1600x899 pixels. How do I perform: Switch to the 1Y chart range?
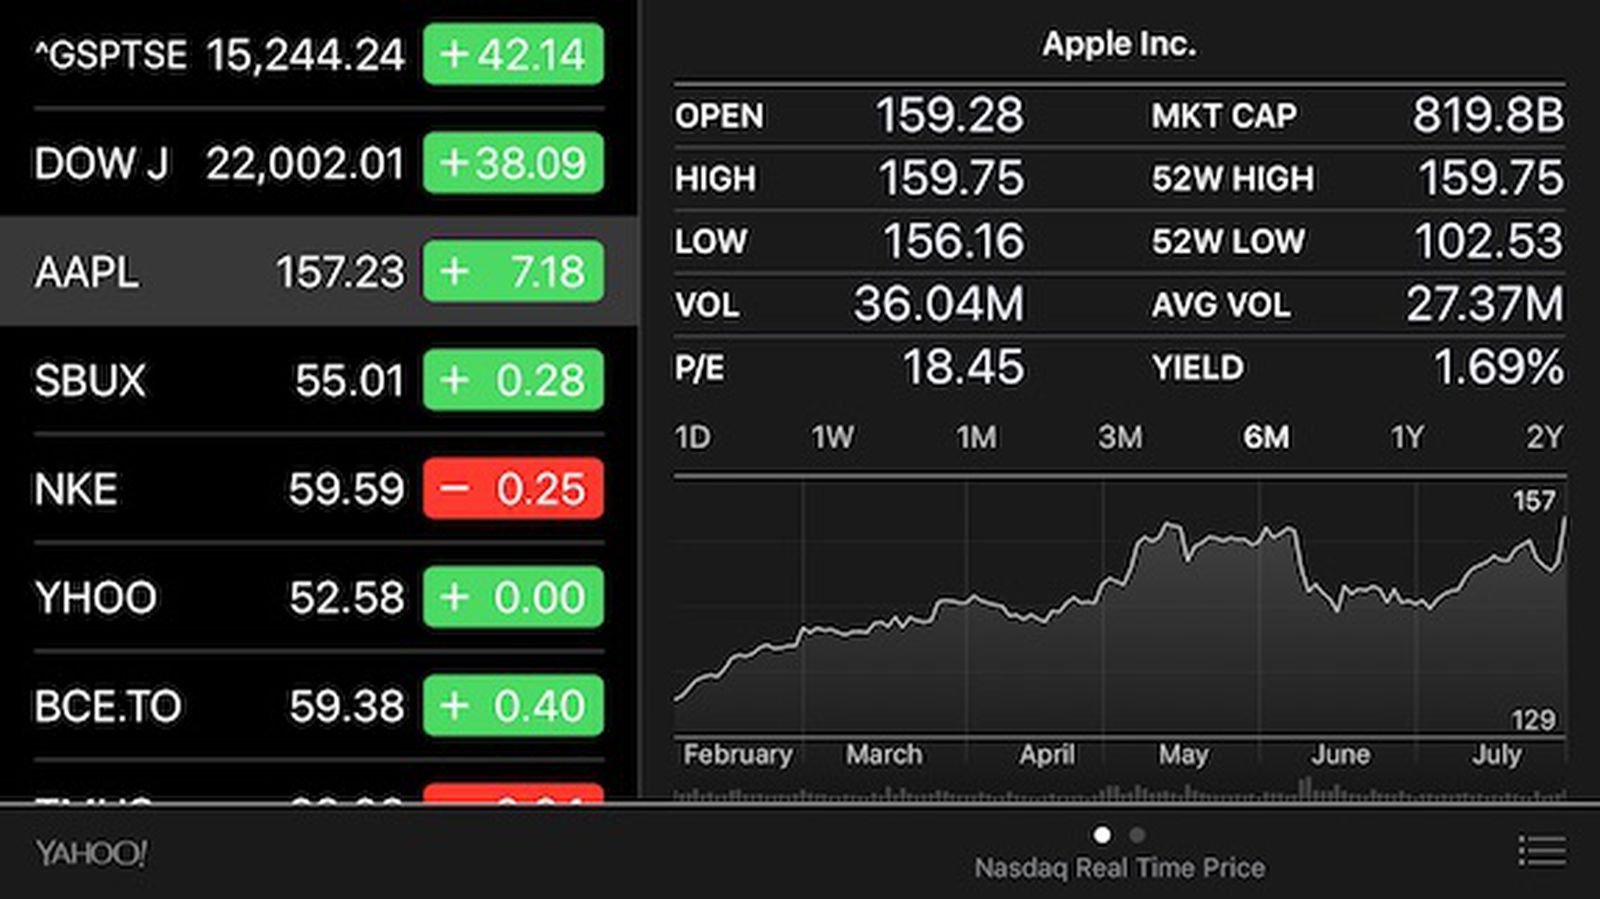1406,437
